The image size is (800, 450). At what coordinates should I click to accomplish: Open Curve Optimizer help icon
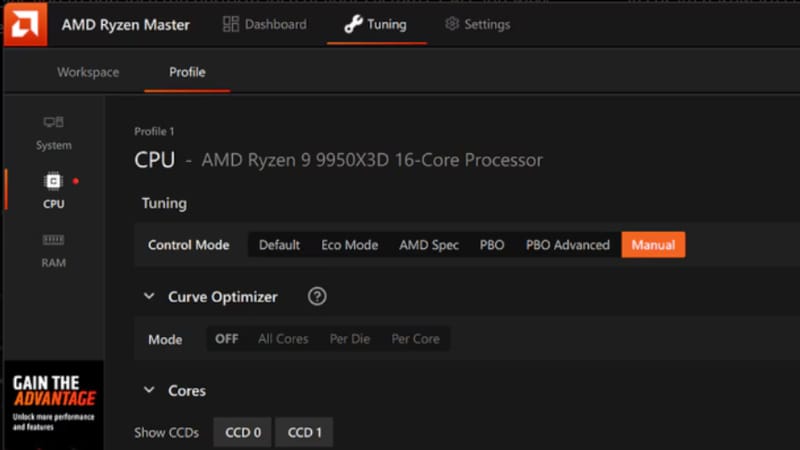(x=317, y=296)
